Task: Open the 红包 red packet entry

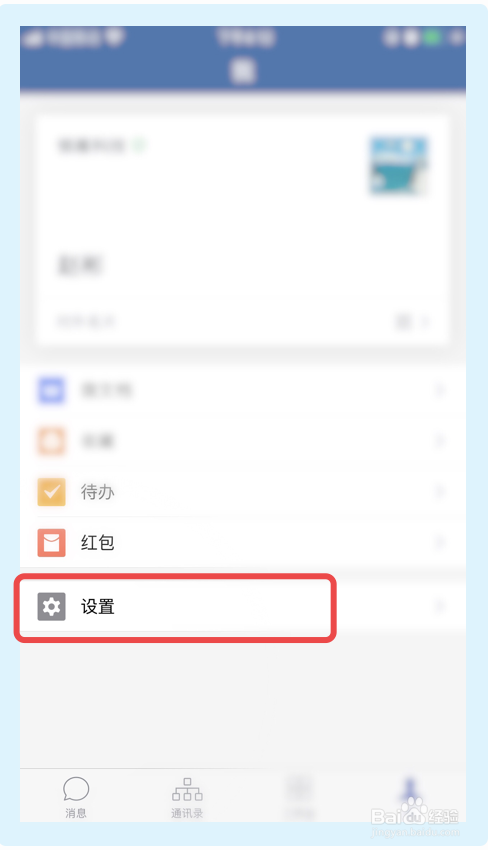Action: (x=243, y=543)
